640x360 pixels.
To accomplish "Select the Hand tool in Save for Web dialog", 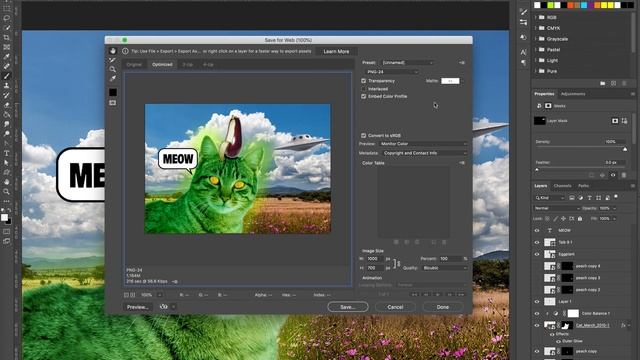I will [113, 51].
